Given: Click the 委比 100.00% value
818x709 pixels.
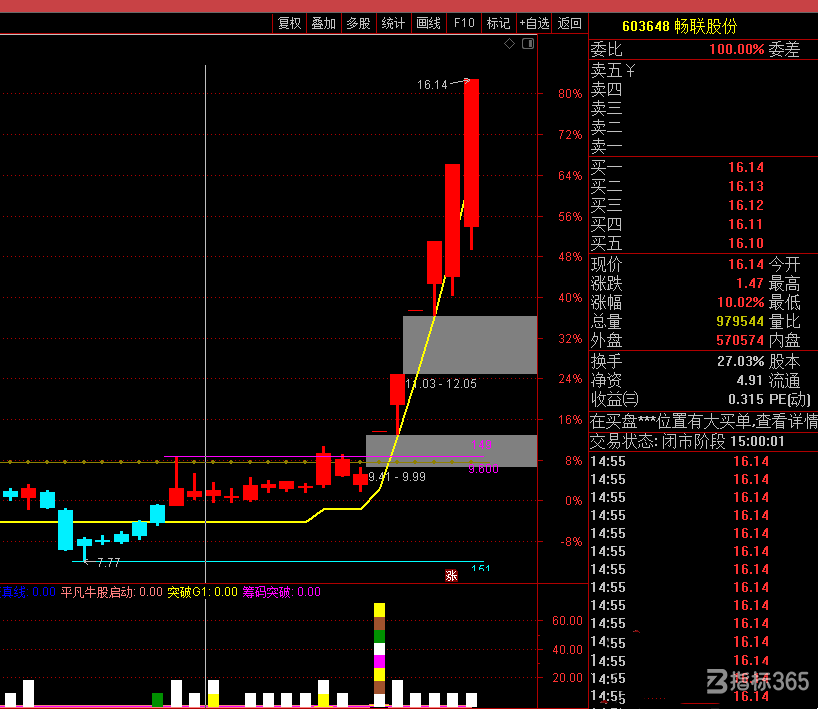Looking at the screenshot, I should point(737,50).
